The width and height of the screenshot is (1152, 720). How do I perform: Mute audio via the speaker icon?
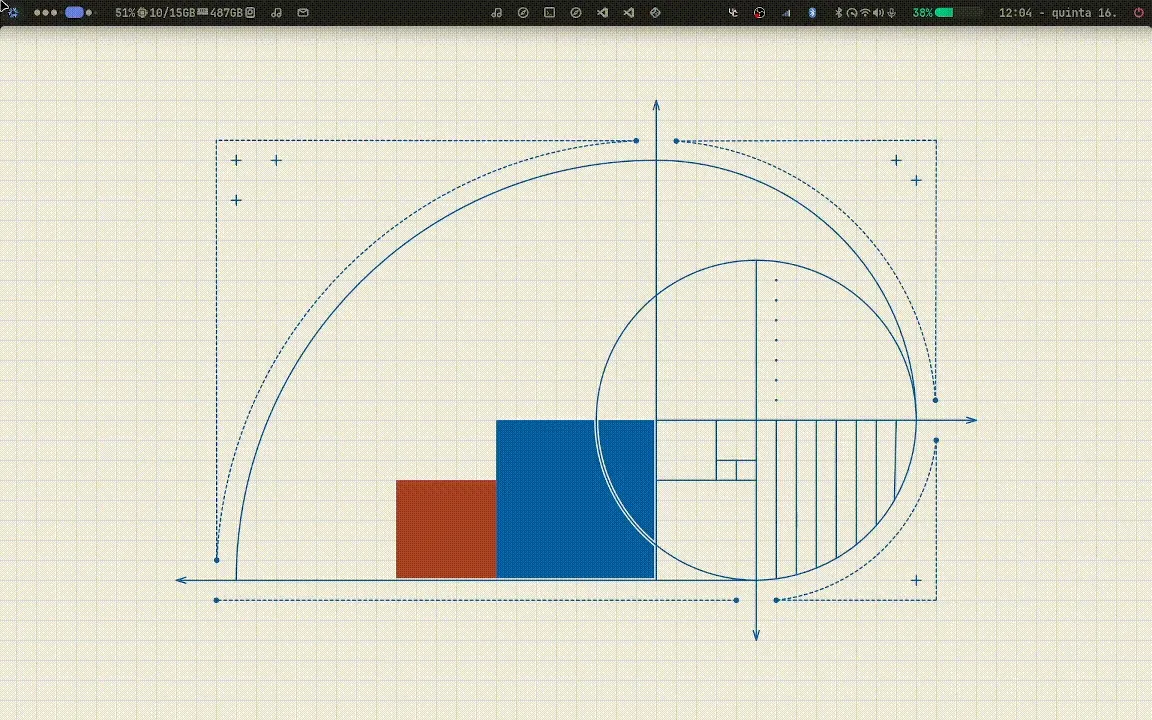(878, 12)
